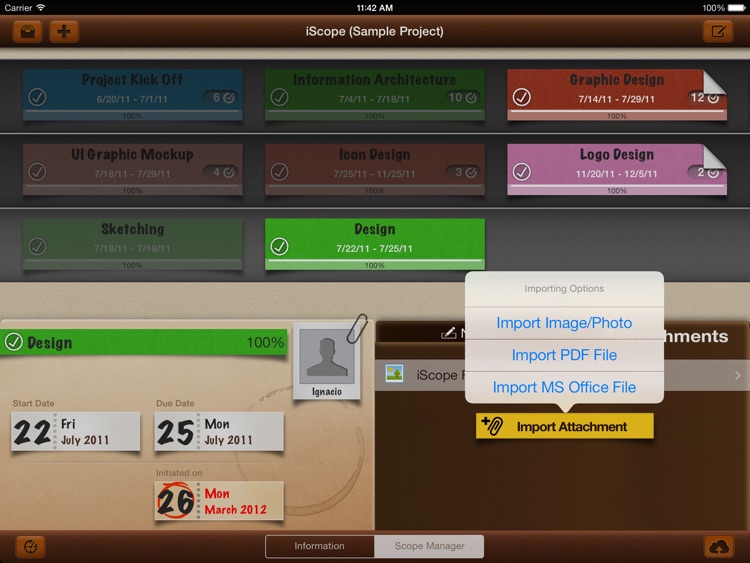Switch to the Information tab
This screenshot has width=750, height=563.
point(320,546)
